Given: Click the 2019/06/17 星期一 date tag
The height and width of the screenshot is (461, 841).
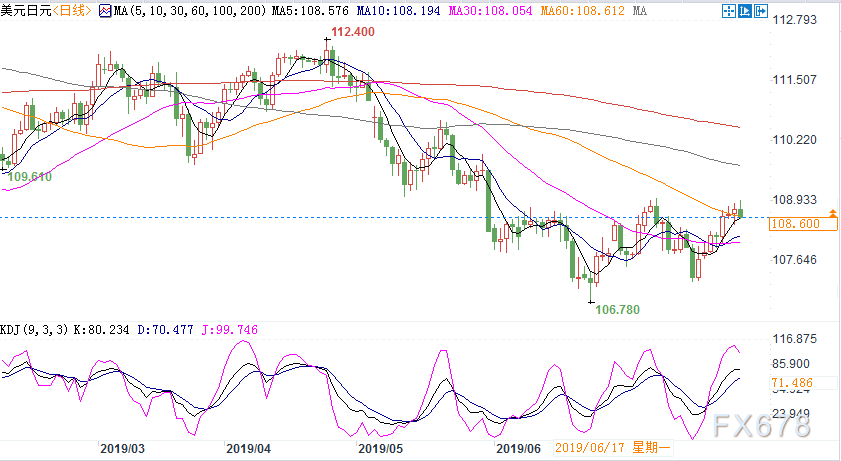Looking at the screenshot, I should point(613,448).
